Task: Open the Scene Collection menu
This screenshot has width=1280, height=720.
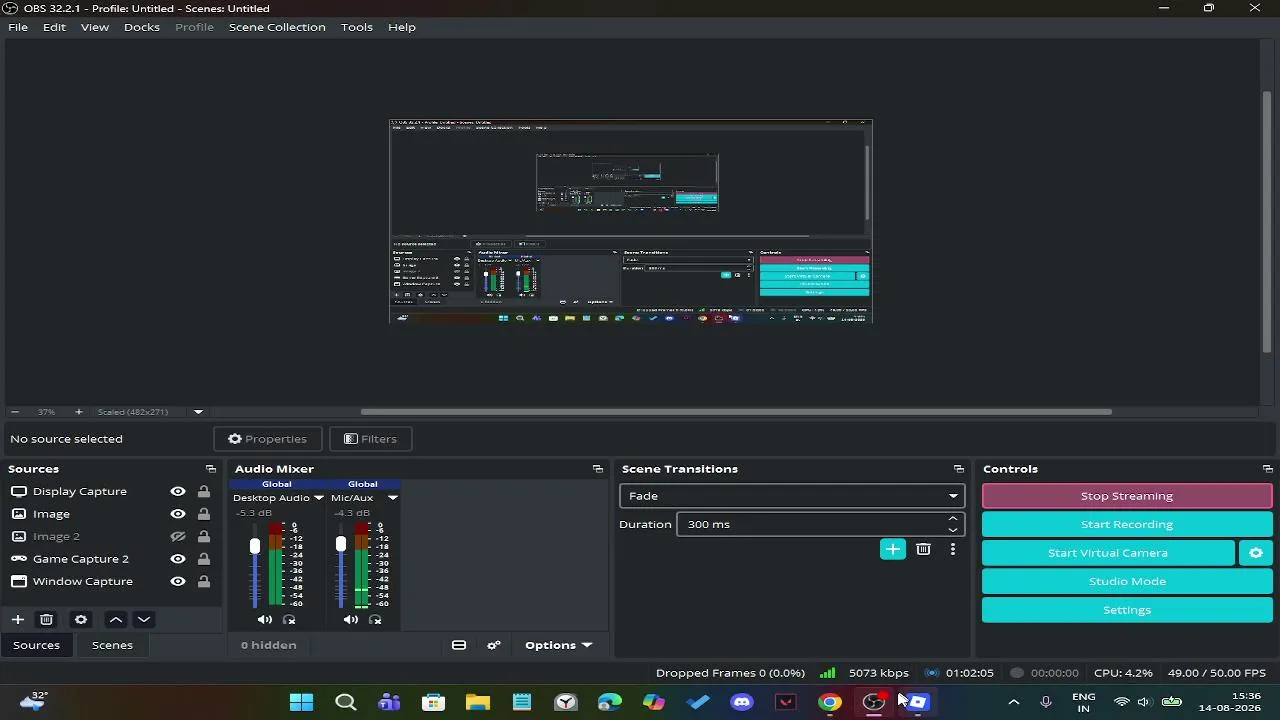Action: click(277, 27)
